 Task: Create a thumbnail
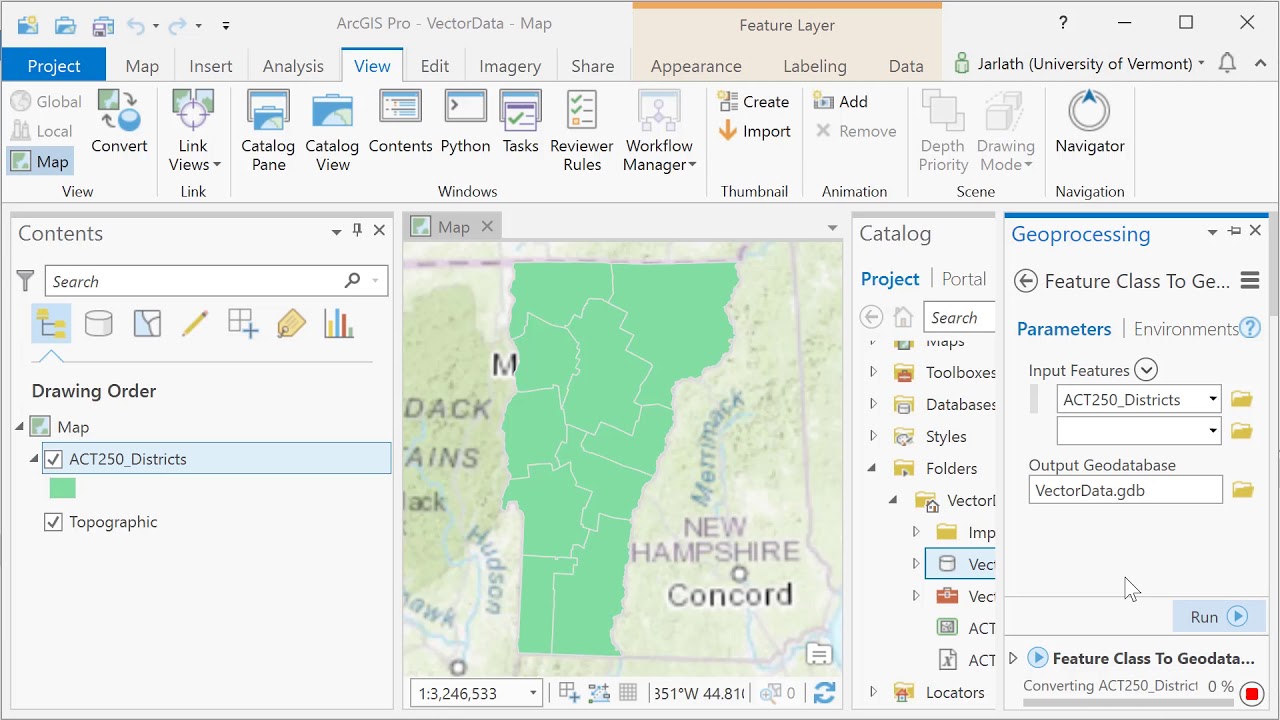(x=754, y=102)
